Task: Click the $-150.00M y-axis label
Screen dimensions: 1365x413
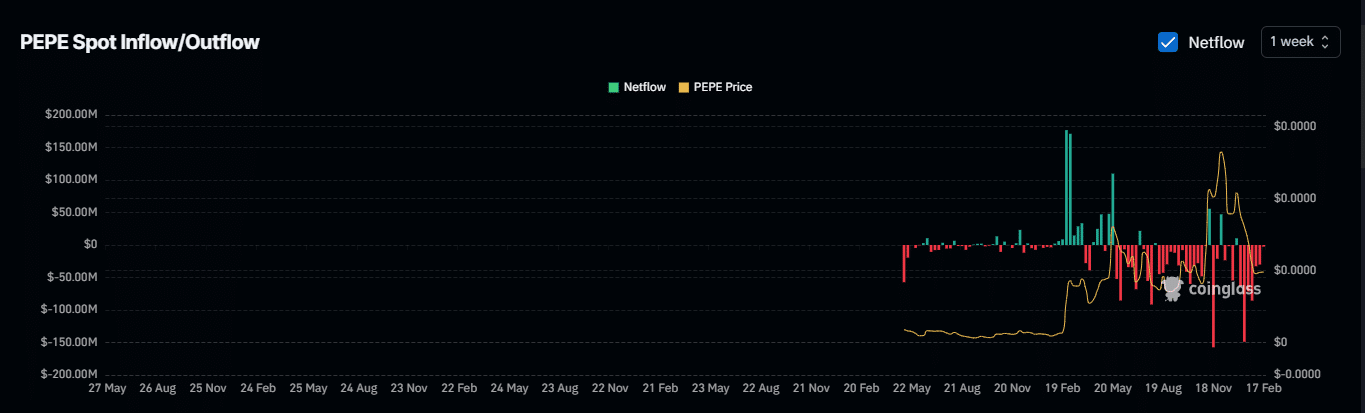Action: (68, 342)
